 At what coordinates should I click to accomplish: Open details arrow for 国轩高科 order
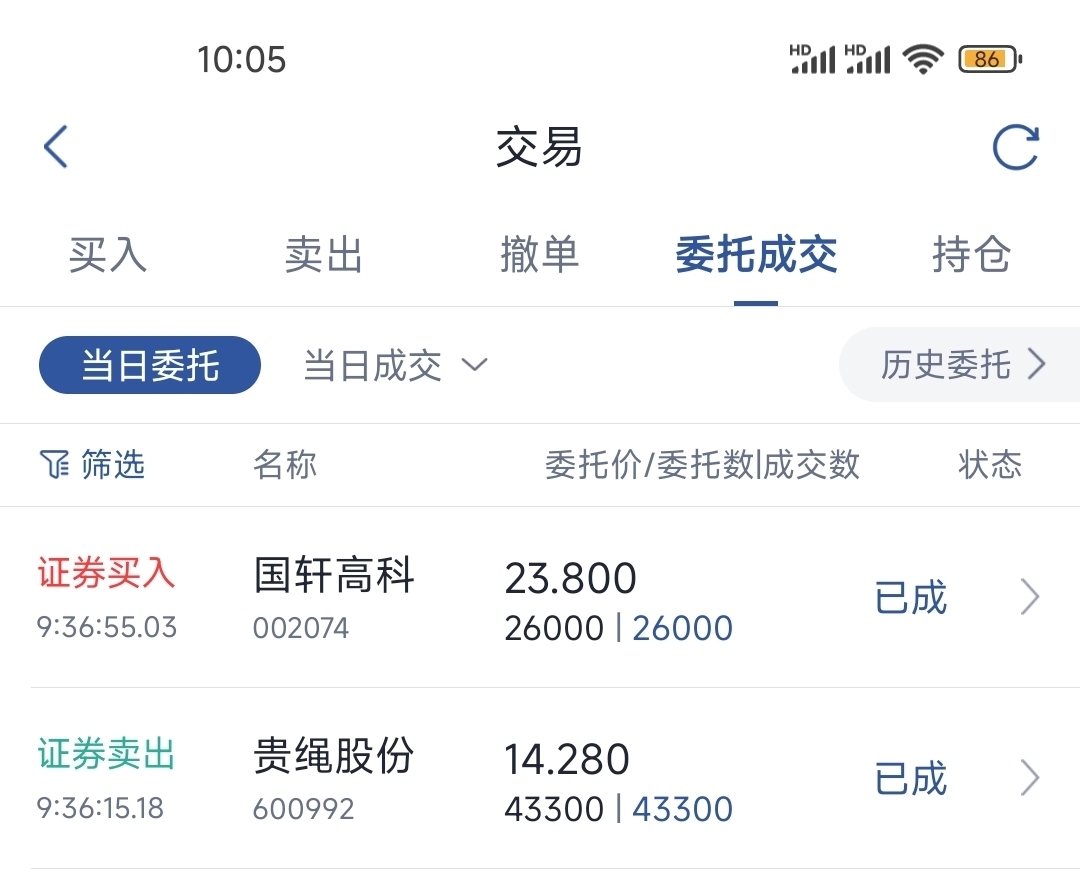coord(1030,597)
